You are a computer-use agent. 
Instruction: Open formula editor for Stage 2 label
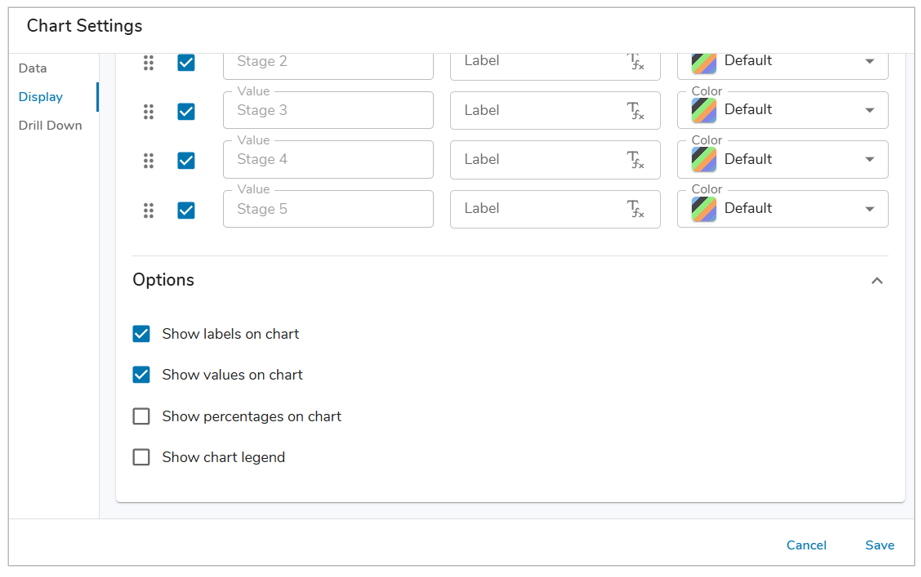(636, 62)
